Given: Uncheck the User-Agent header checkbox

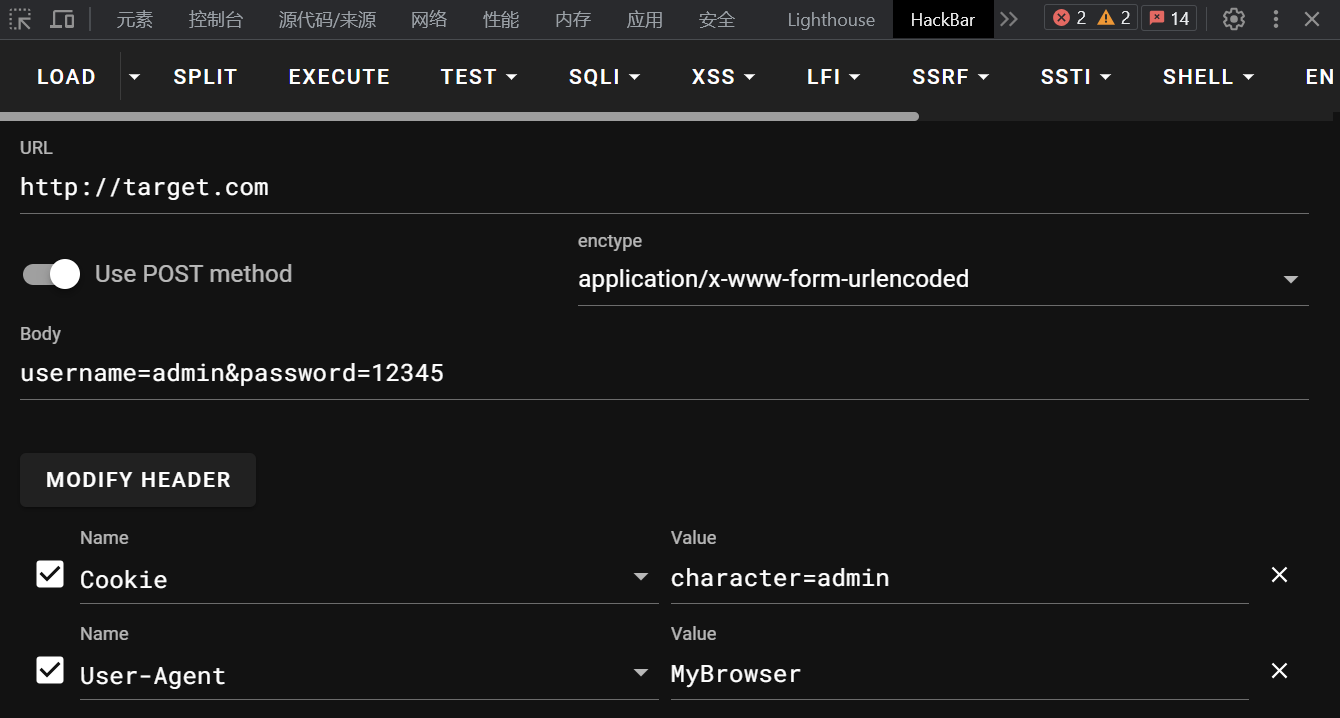Looking at the screenshot, I should pos(50,670).
